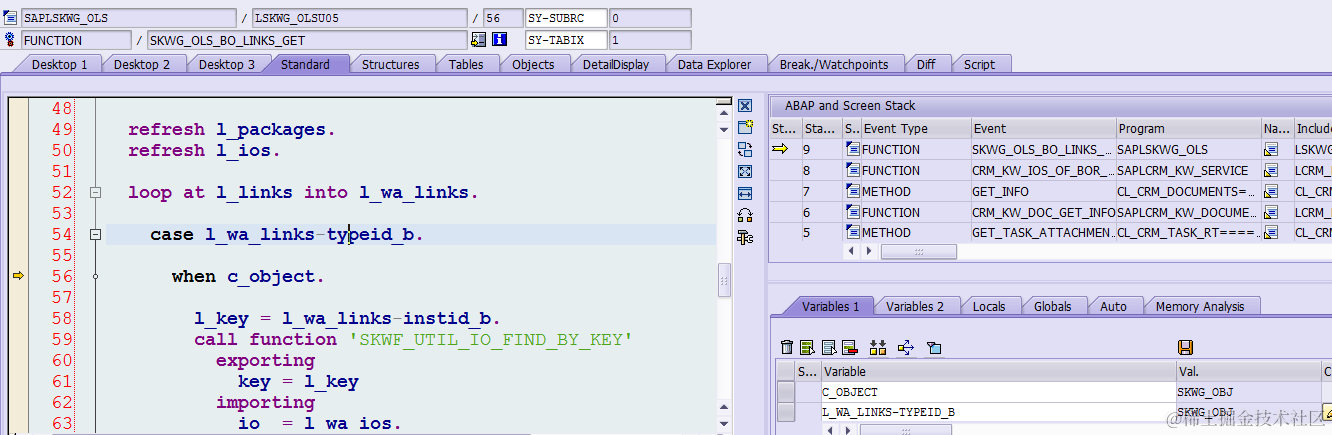Click the CRM_KW_DOC_GET_INFO event cell
This screenshot has width=1332, height=435.
coord(1043,212)
